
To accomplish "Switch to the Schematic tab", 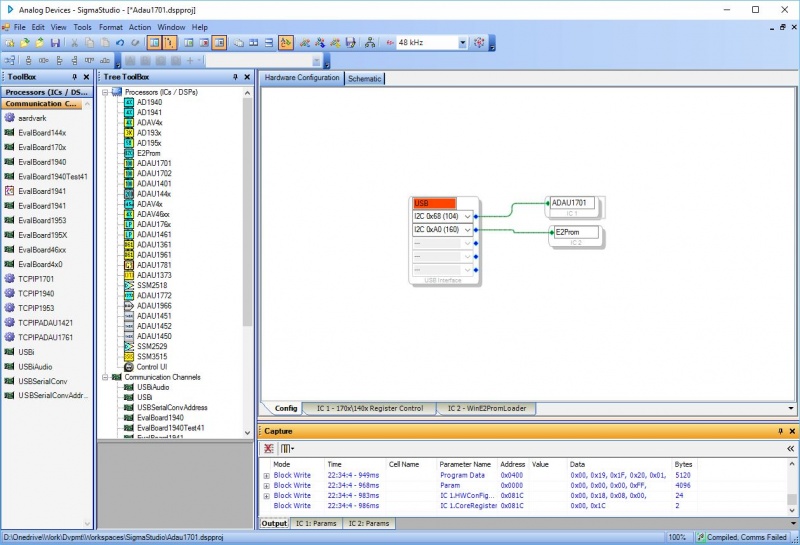I will (x=365, y=79).
